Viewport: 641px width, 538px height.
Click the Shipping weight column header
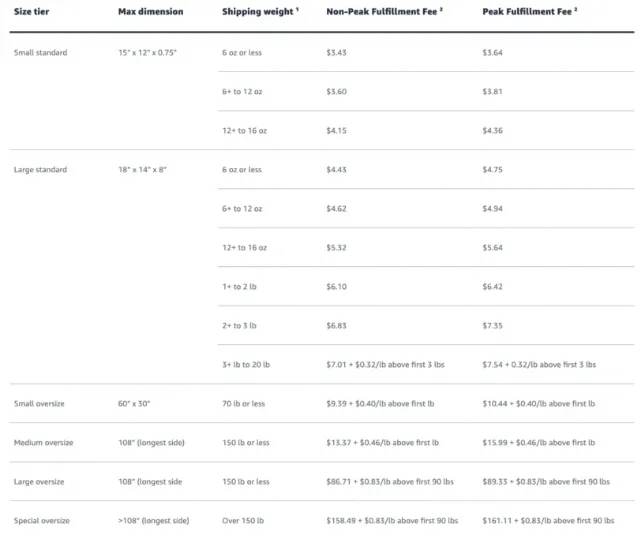pos(260,11)
